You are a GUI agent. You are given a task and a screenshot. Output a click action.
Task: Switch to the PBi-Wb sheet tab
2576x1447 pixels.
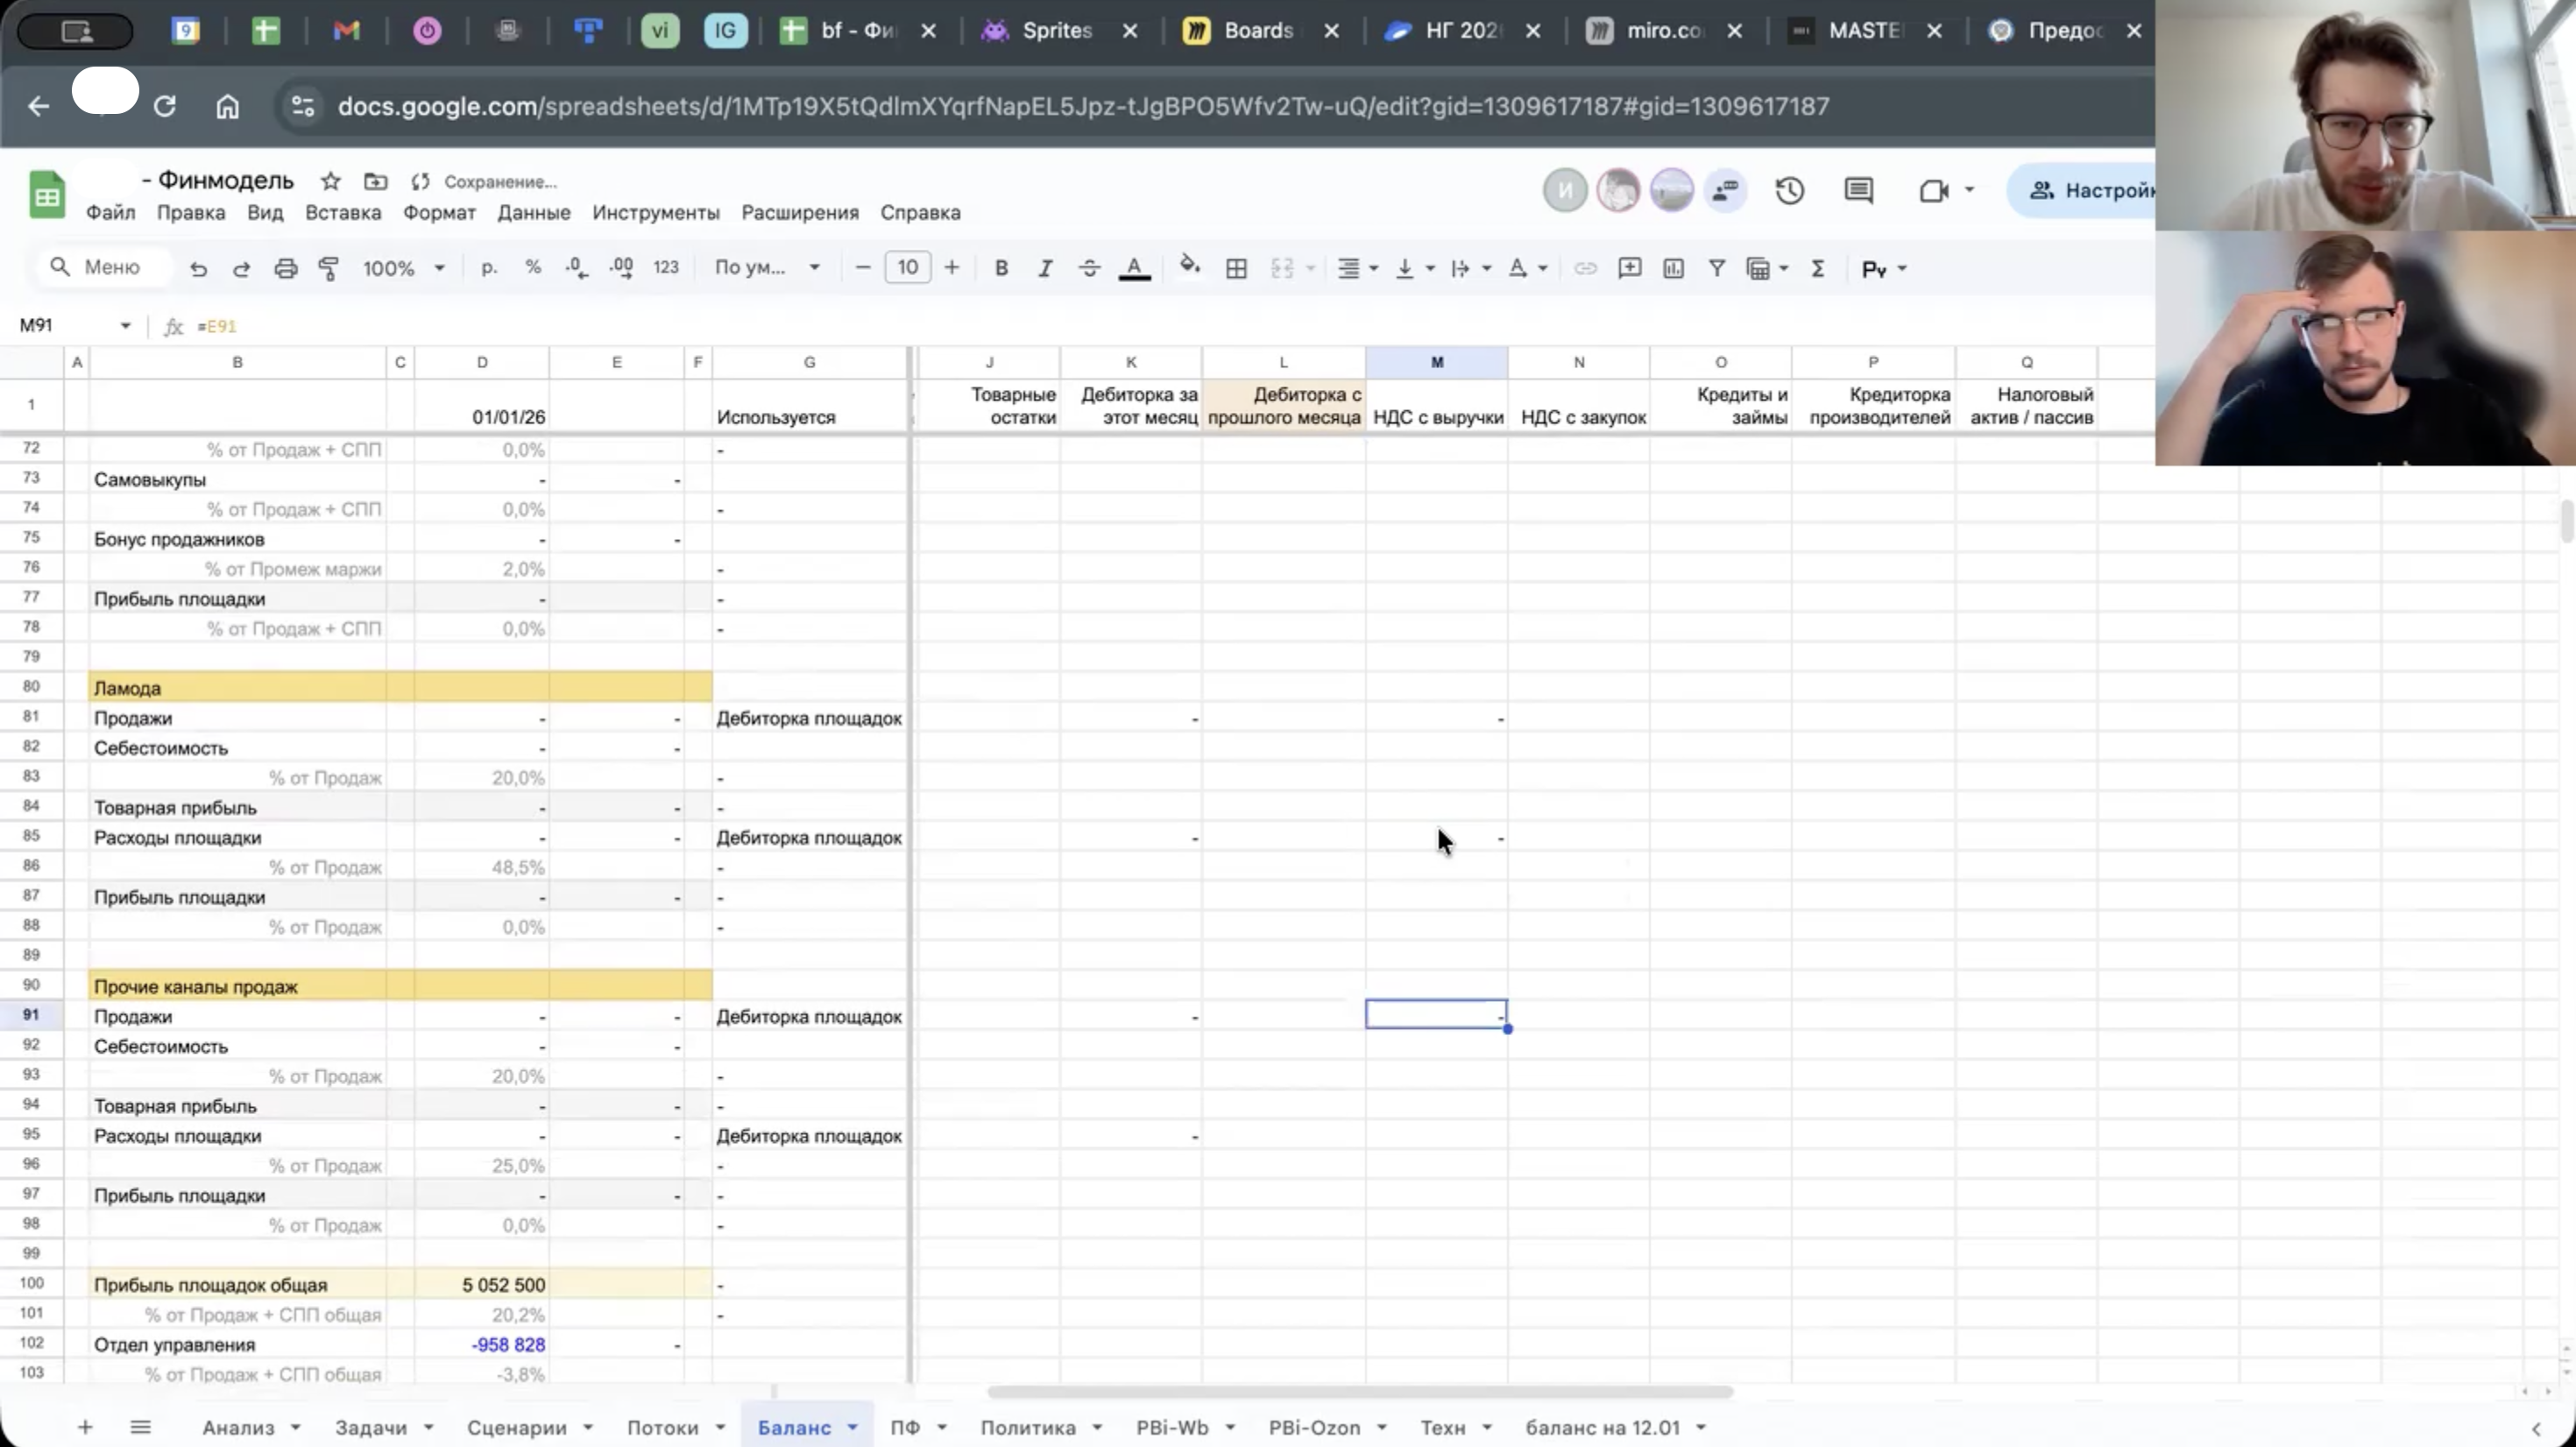click(1172, 1428)
